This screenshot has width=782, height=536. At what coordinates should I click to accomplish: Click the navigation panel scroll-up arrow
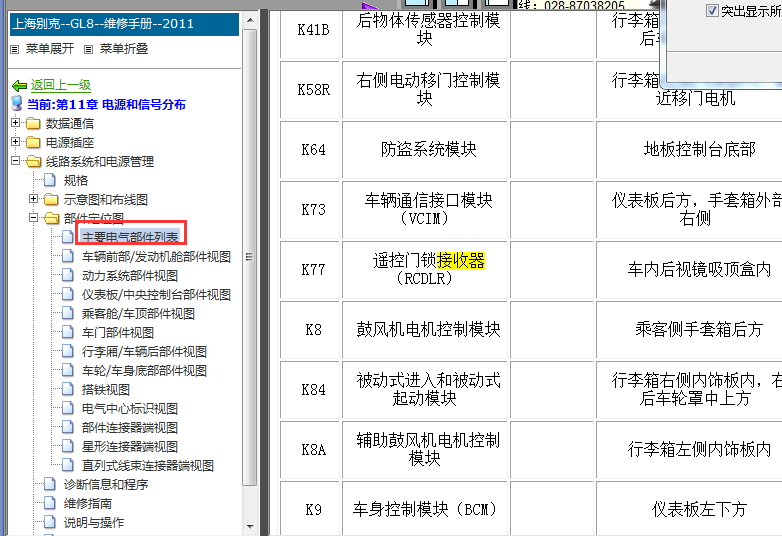pos(250,21)
